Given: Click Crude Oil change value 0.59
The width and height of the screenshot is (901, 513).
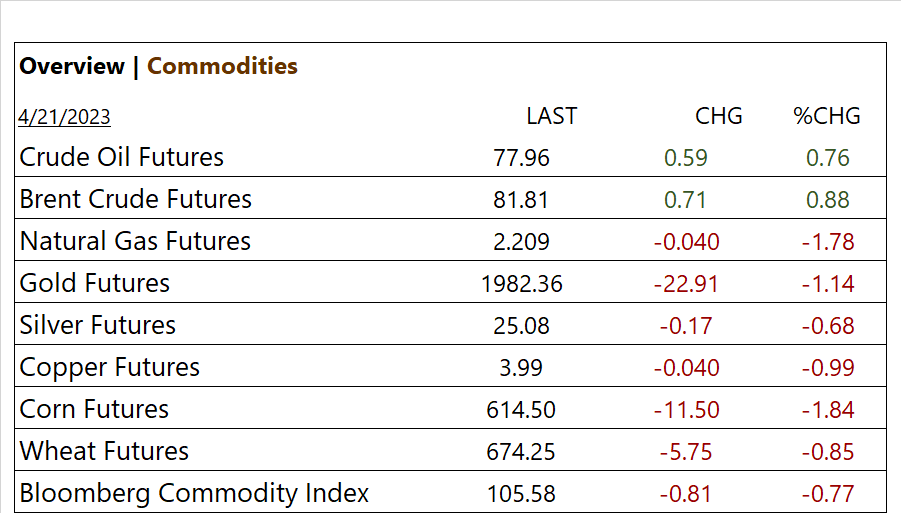Looking at the screenshot, I should pyautogui.click(x=686, y=158).
